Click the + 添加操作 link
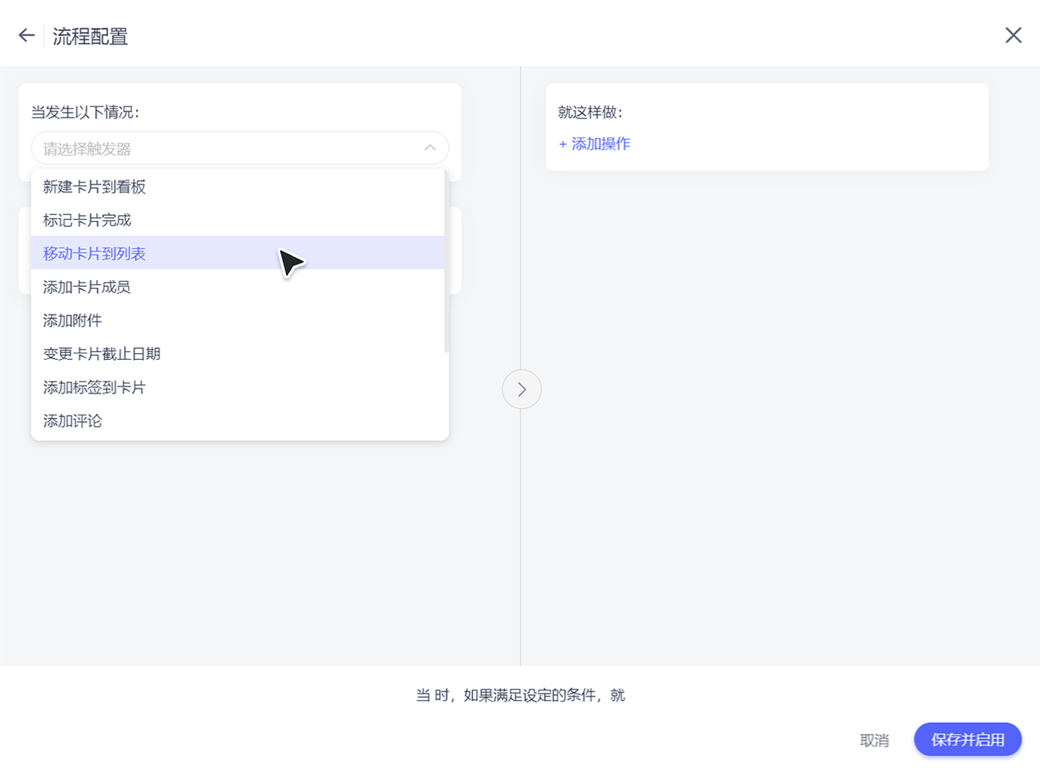Viewport: 1040px width, 774px height. coord(592,143)
